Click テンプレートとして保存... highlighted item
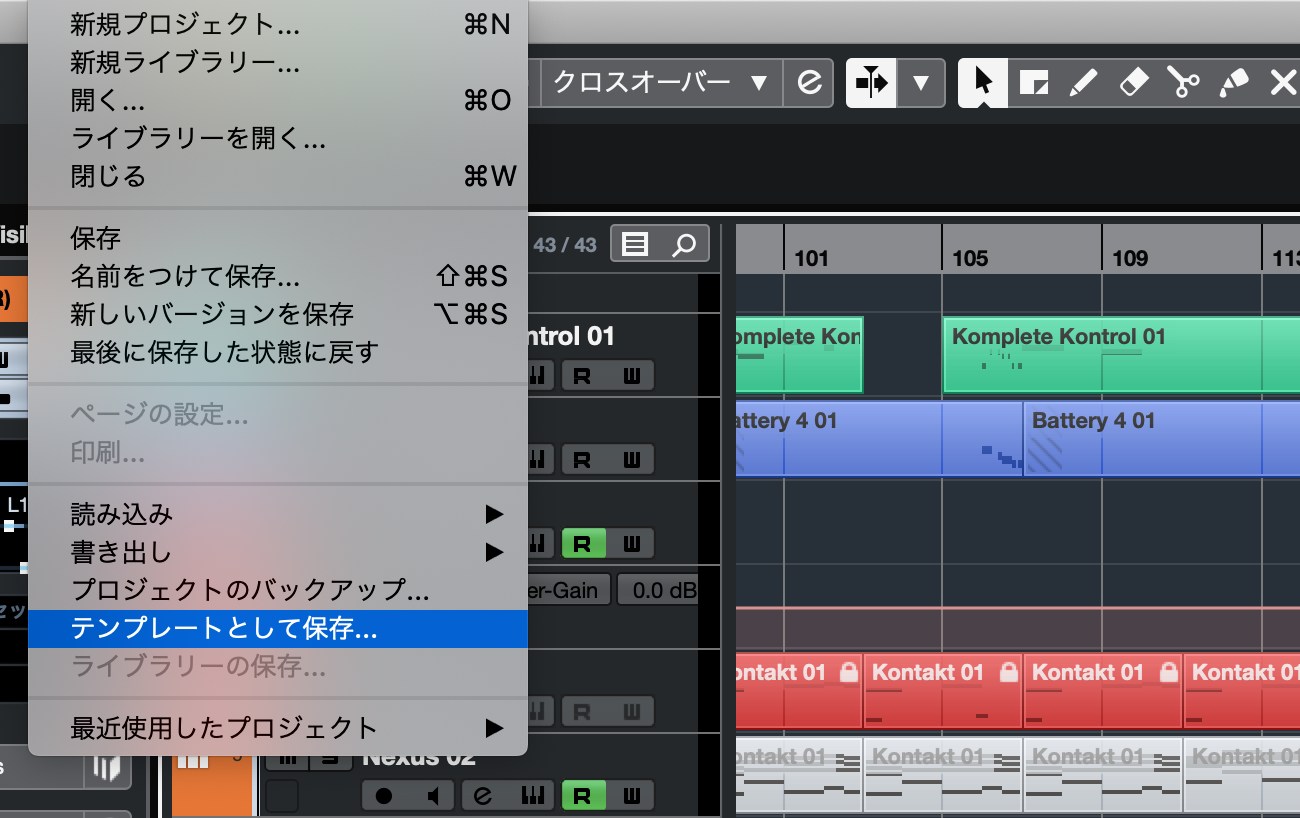 pos(278,629)
